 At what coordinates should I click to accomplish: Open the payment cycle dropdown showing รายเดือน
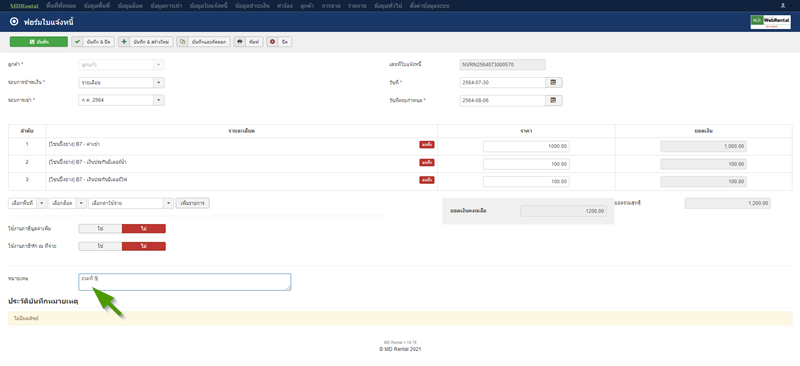tap(121, 82)
